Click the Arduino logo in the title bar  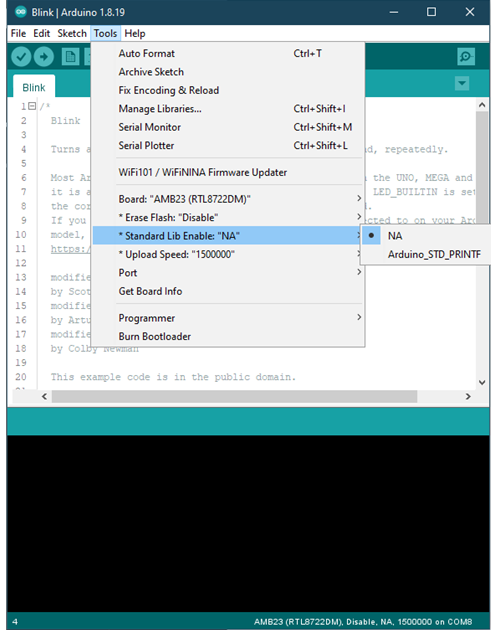pos(21,12)
